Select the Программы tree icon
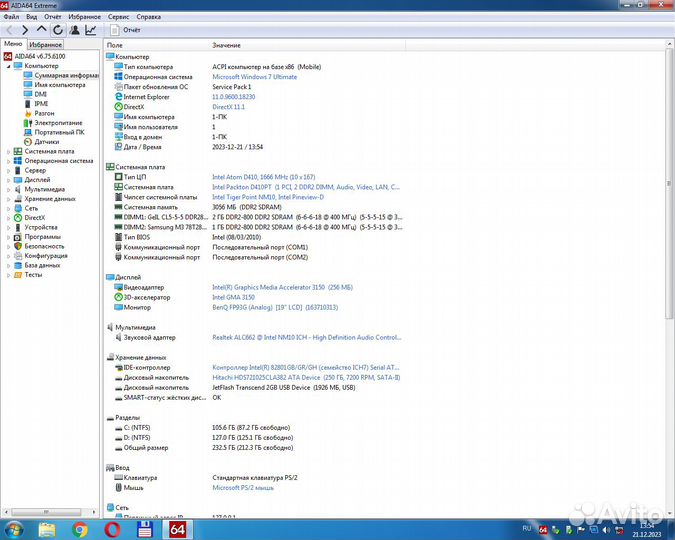This screenshot has height=540, width=675. (18, 237)
